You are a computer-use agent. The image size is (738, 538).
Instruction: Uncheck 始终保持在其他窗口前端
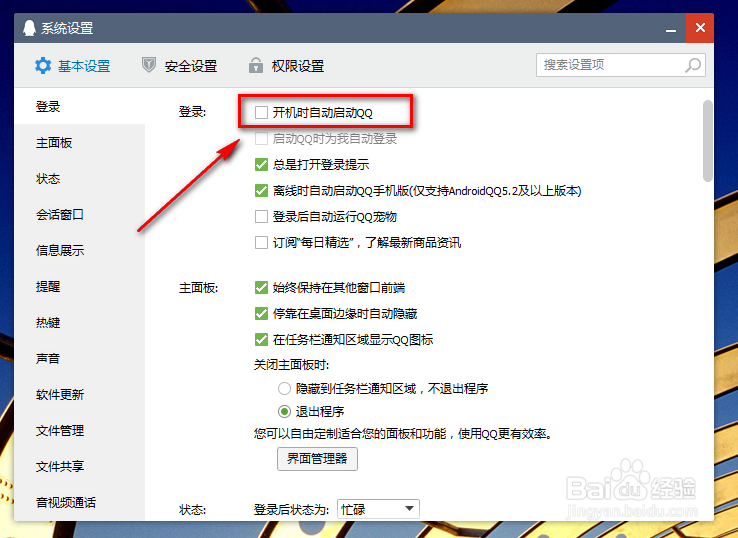[x=261, y=288]
